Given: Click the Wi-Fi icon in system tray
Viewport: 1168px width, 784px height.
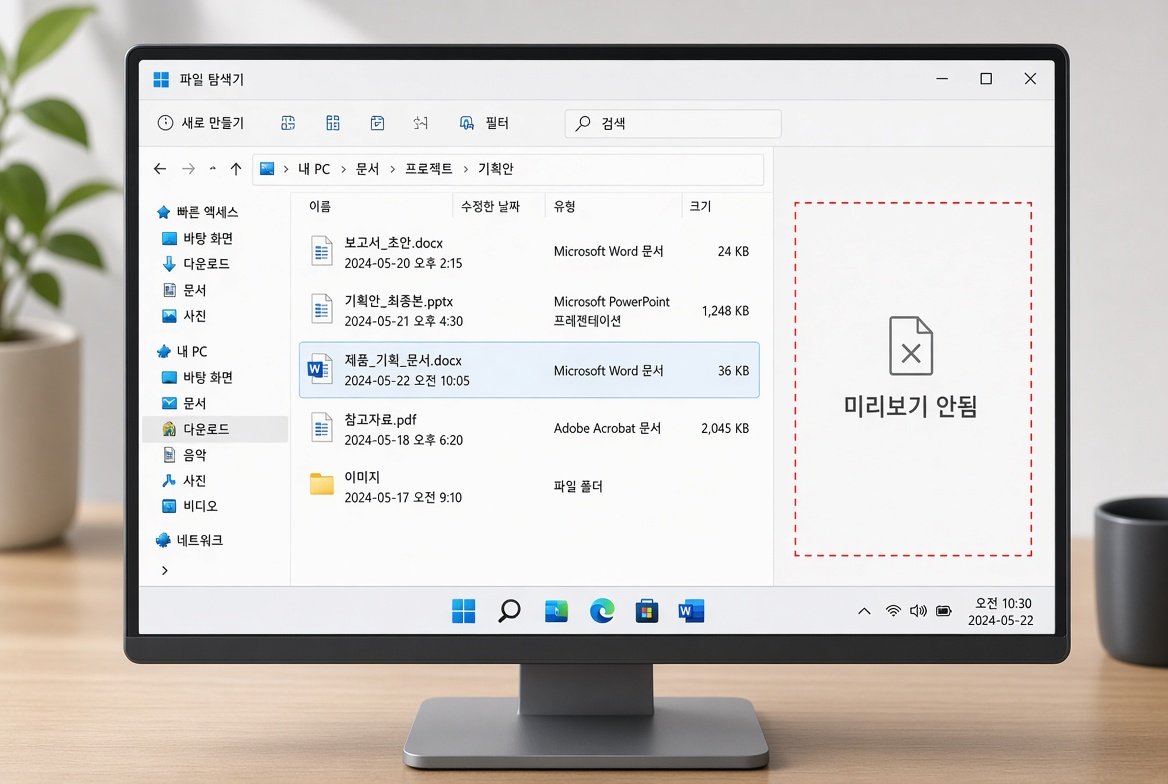Looking at the screenshot, I should (892, 611).
